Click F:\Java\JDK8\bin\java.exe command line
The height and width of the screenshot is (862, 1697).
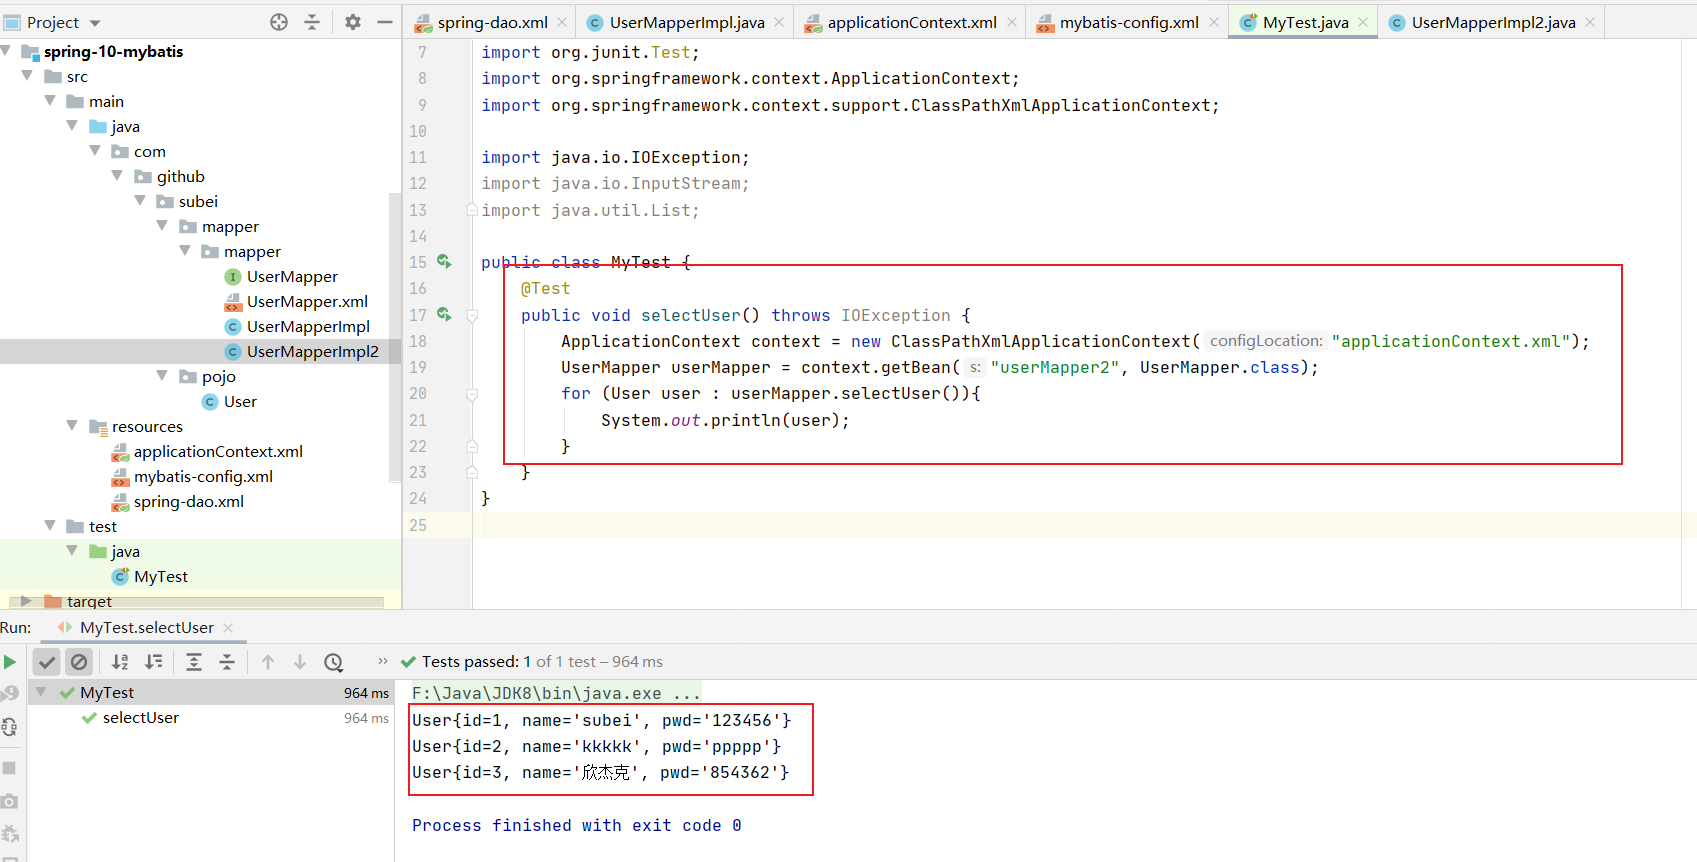pyautogui.click(x=556, y=693)
